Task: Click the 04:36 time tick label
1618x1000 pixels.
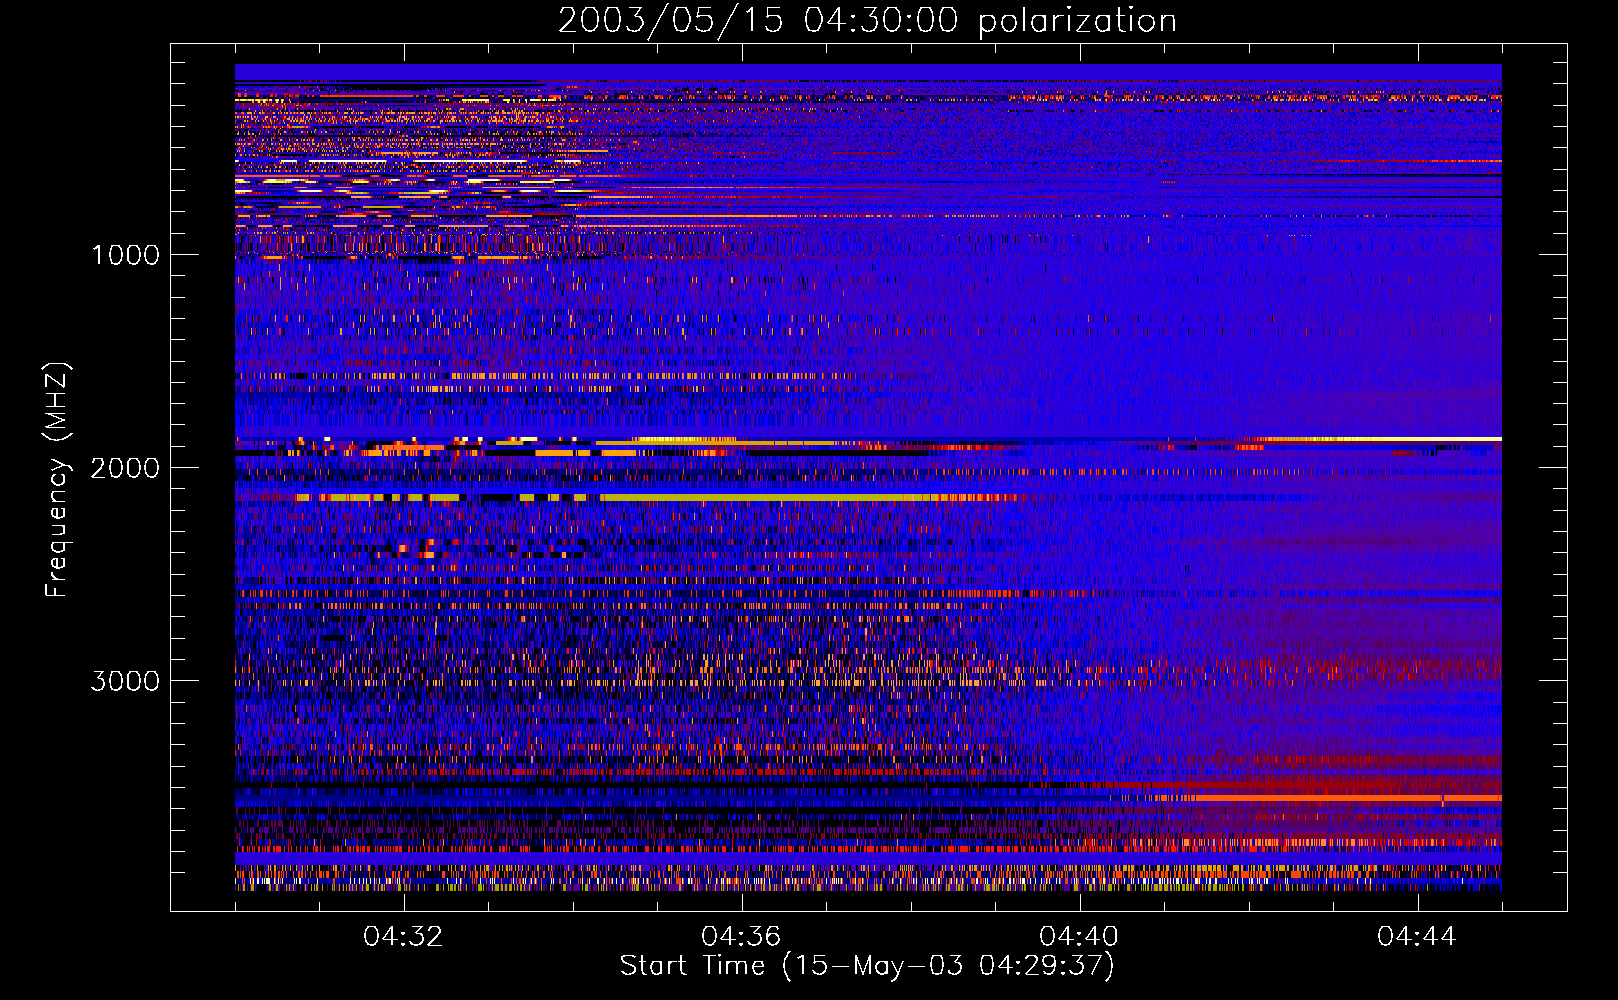Action: 741,937
